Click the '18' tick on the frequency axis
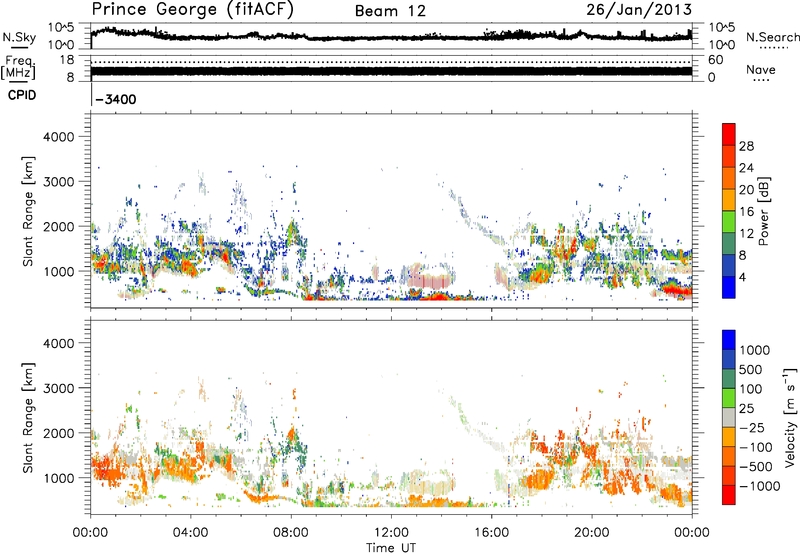This screenshot has width=800, height=554. 67,60
